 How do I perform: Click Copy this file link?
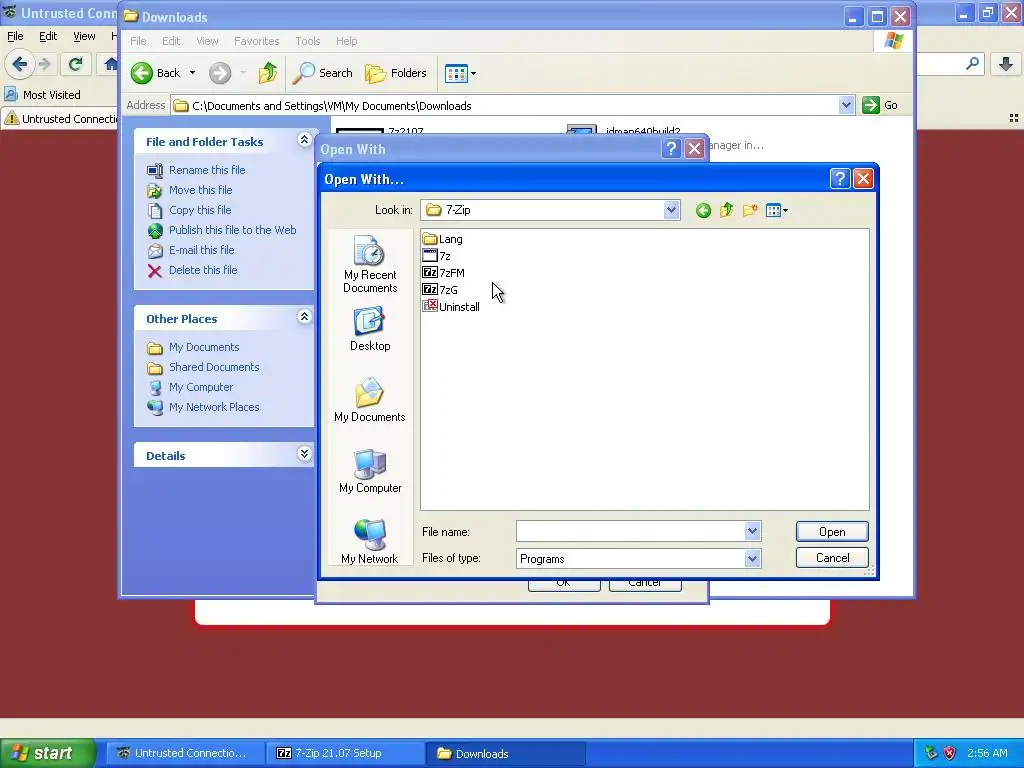click(x=200, y=210)
